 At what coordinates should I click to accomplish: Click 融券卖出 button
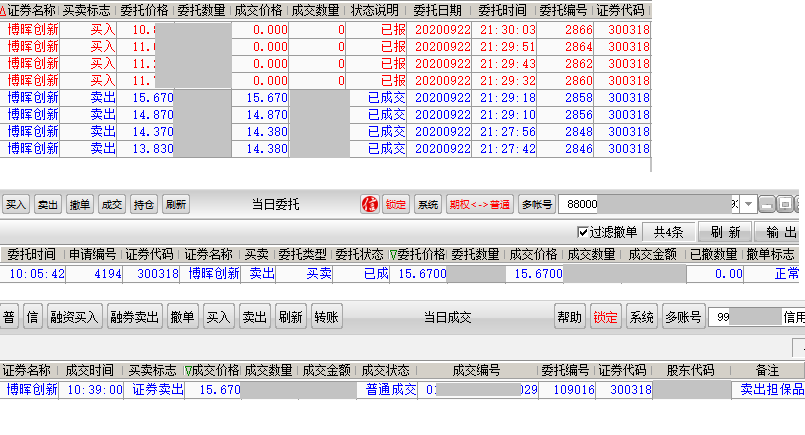pyautogui.click(x=135, y=317)
